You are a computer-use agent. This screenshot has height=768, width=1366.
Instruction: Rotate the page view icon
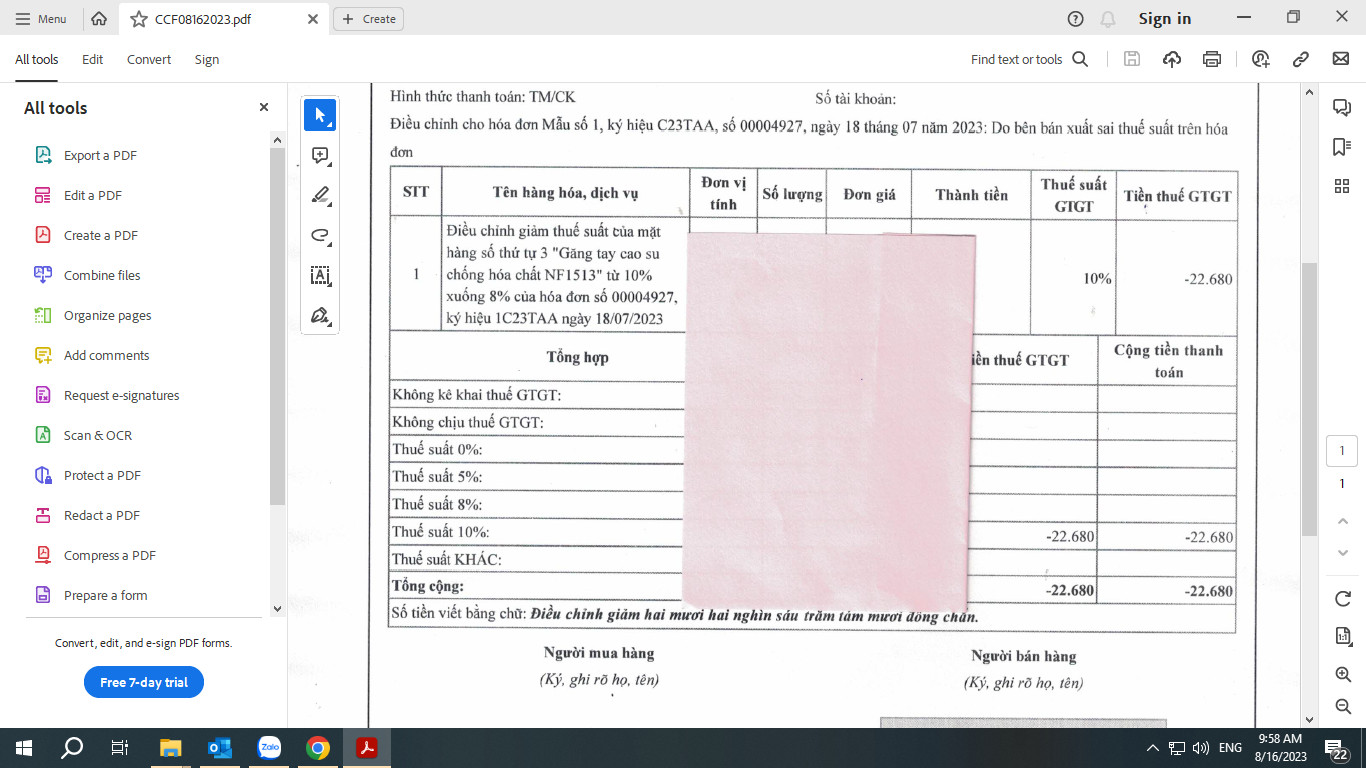tap(1343, 599)
